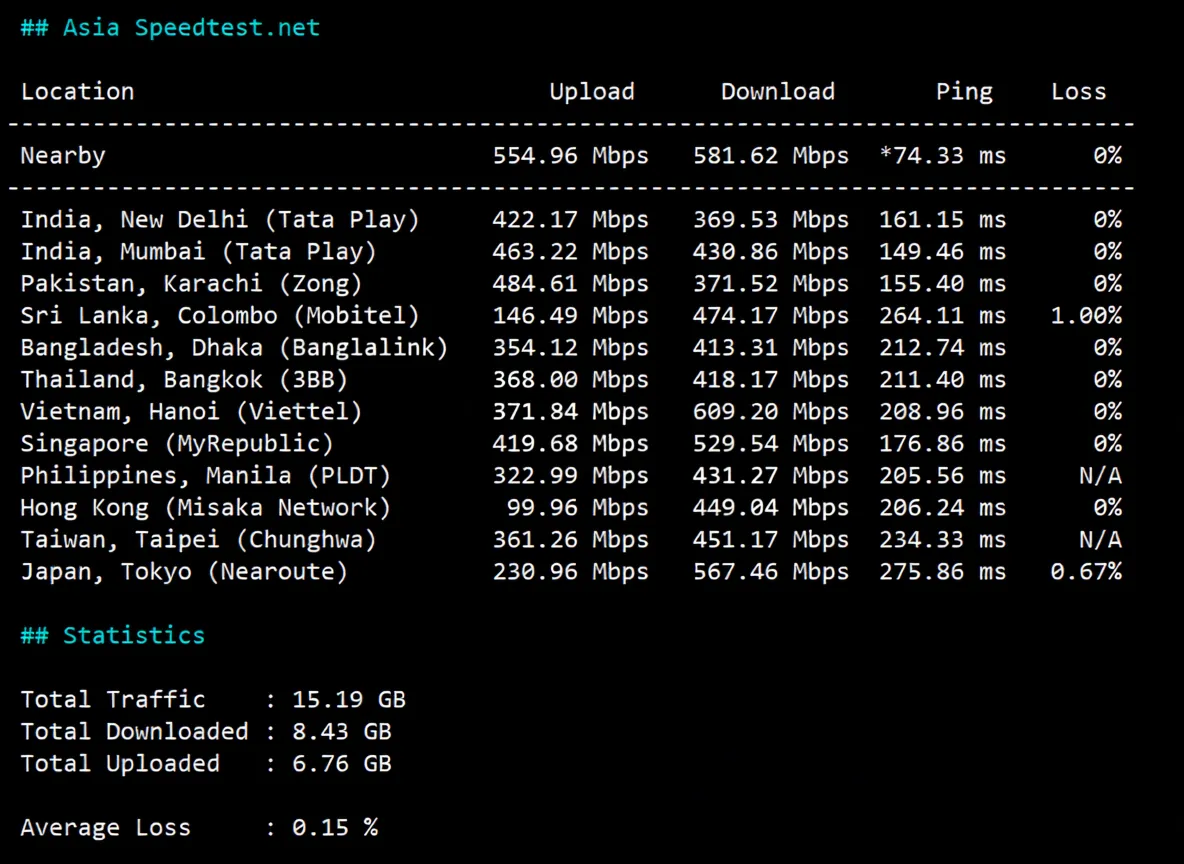1184x864 pixels.
Task: Select the downloaded value 8.43 GB
Action: pos(342,732)
